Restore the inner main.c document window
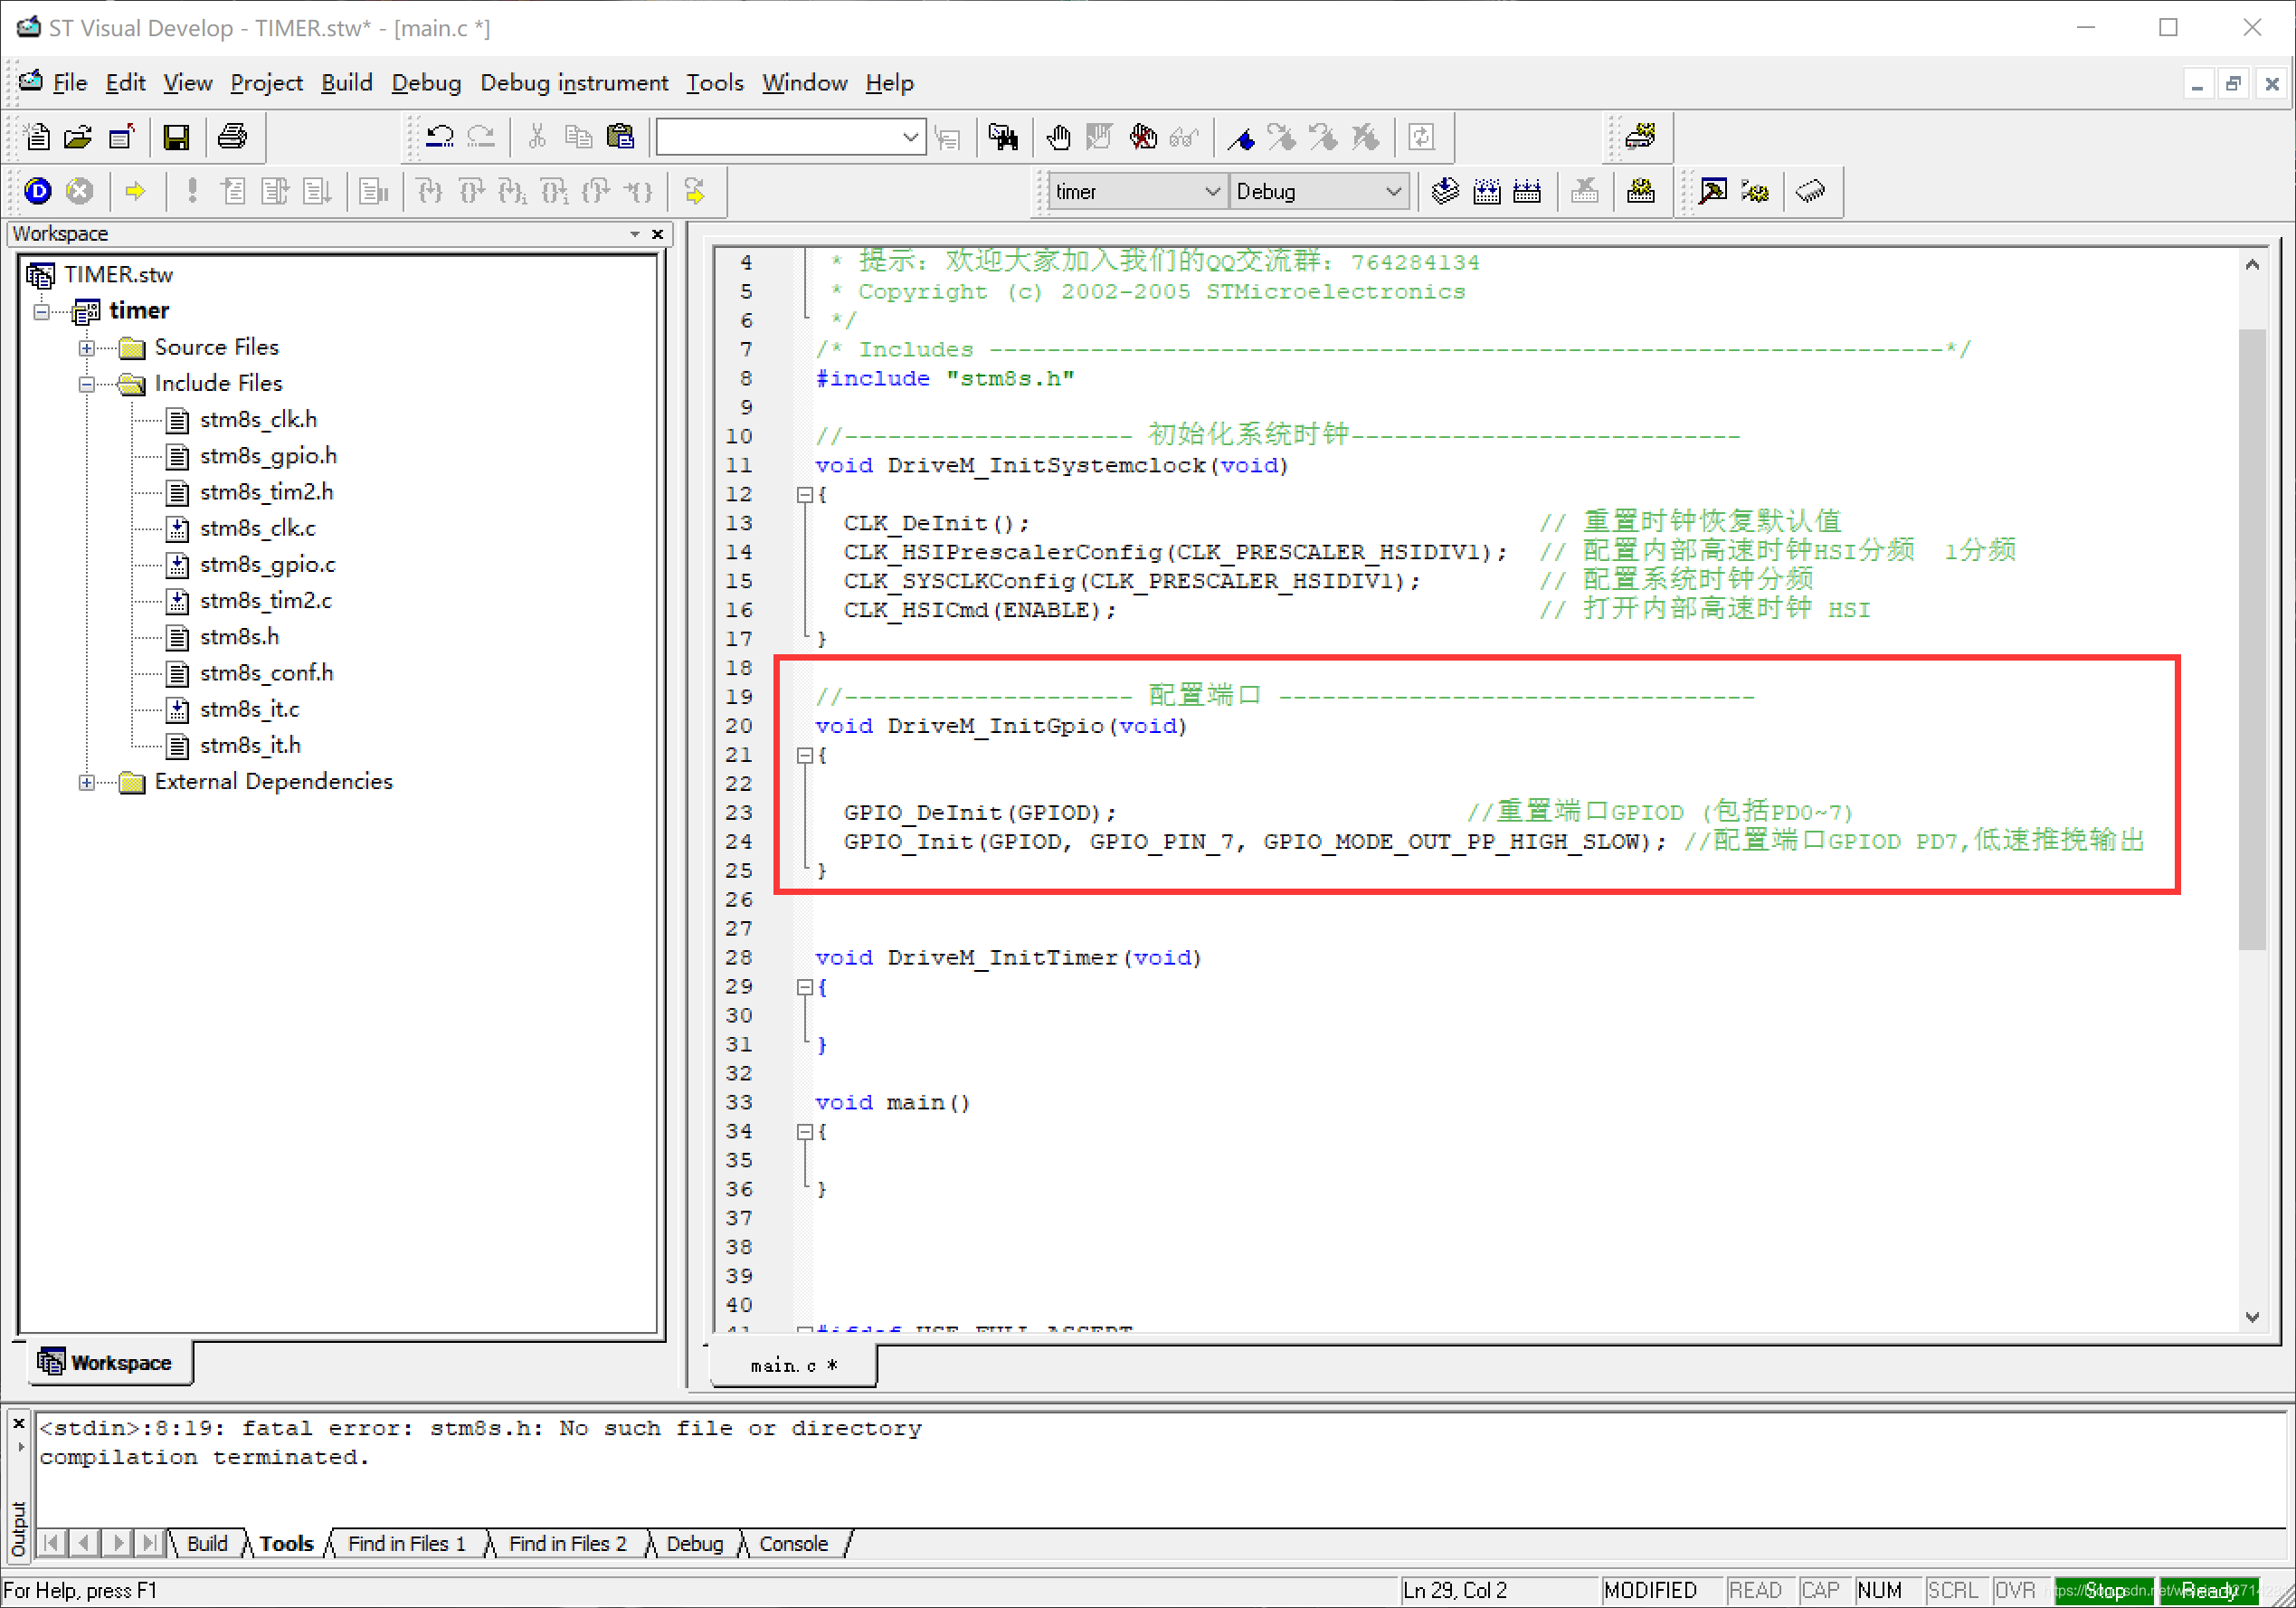The height and width of the screenshot is (1608, 2296). 2232,84
